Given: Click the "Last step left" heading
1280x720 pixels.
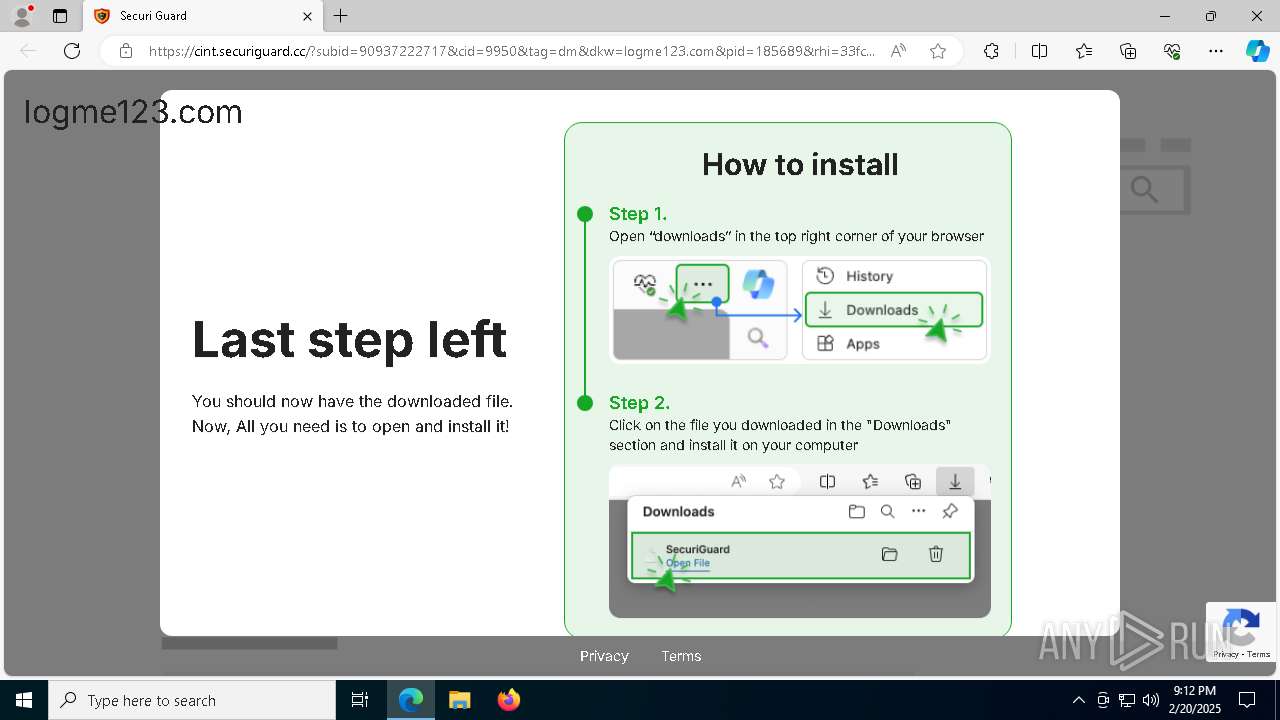Looking at the screenshot, I should click(350, 339).
